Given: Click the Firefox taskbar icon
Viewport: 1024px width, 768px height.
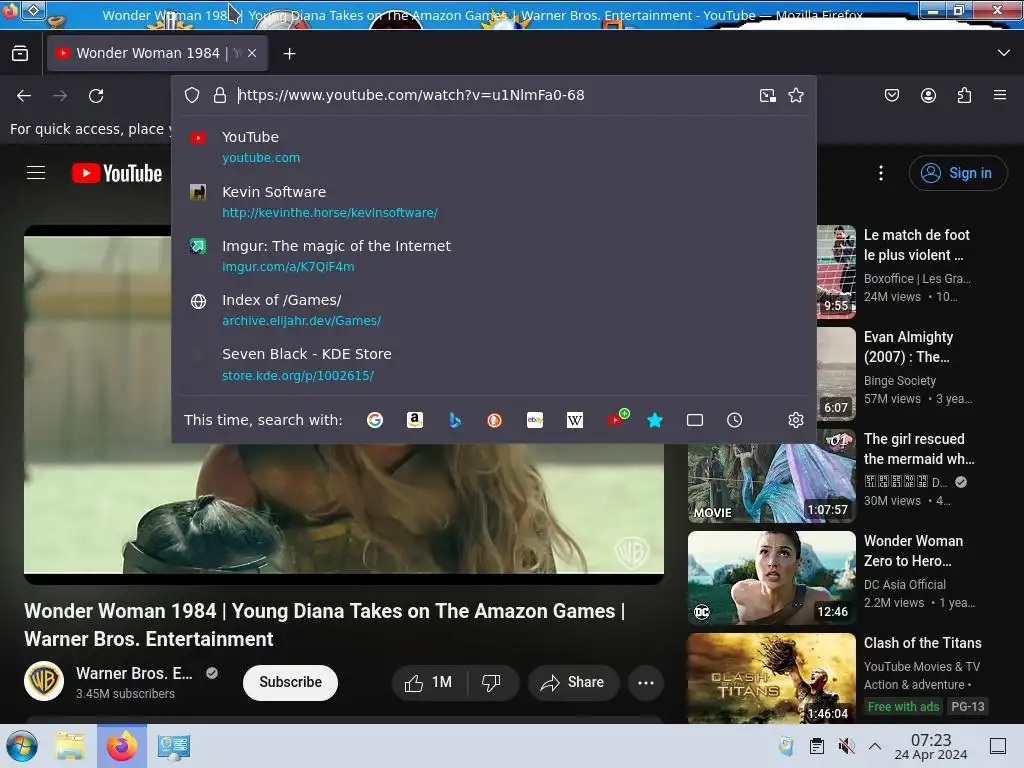Looking at the screenshot, I should point(122,746).
